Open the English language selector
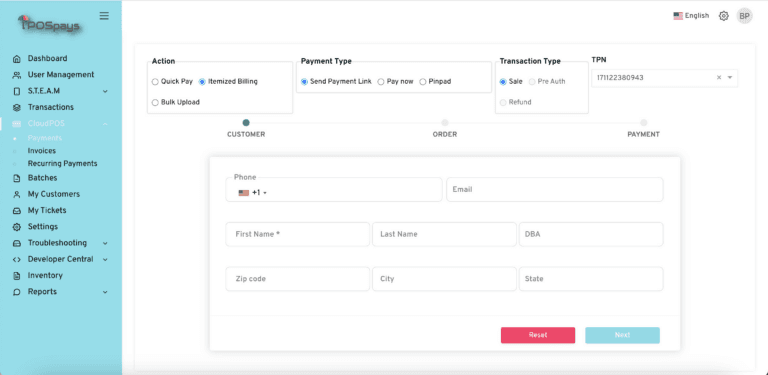 pyautogui.click(x=691, y=16)
